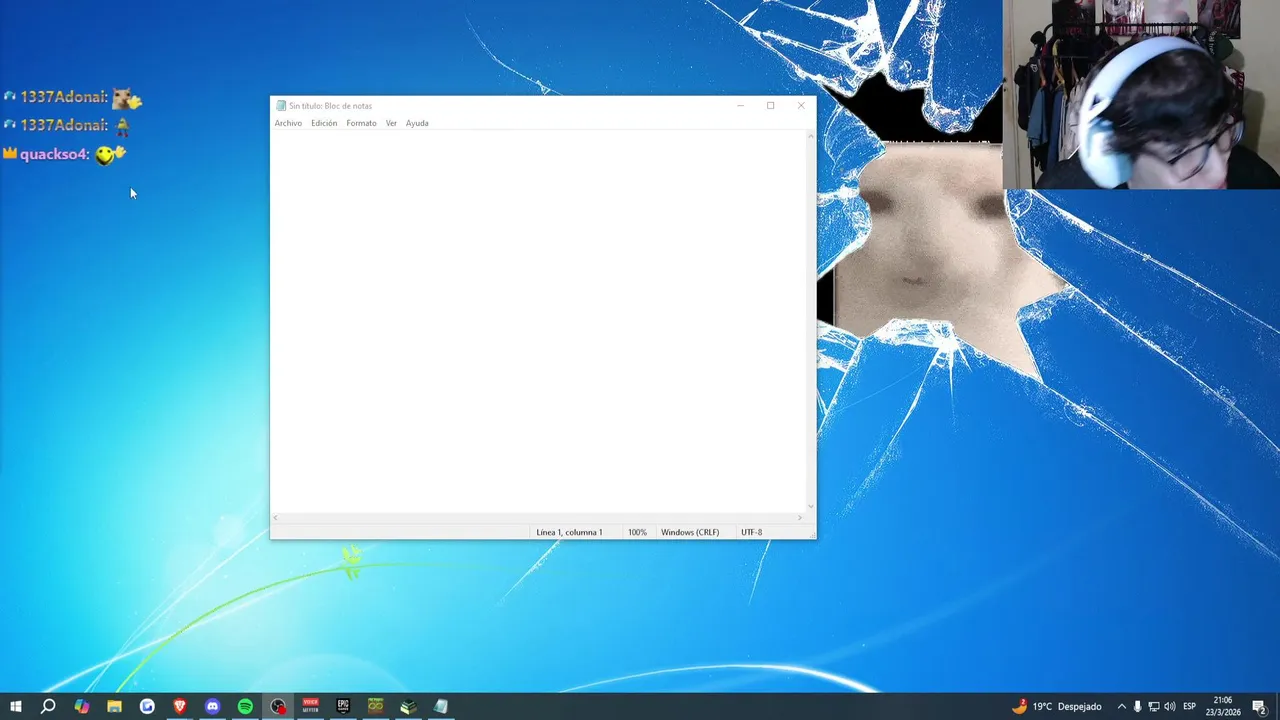The height and width of the screenshot is (720, 1280).
Task: Open the Ver menu
Action: (391, 123)
